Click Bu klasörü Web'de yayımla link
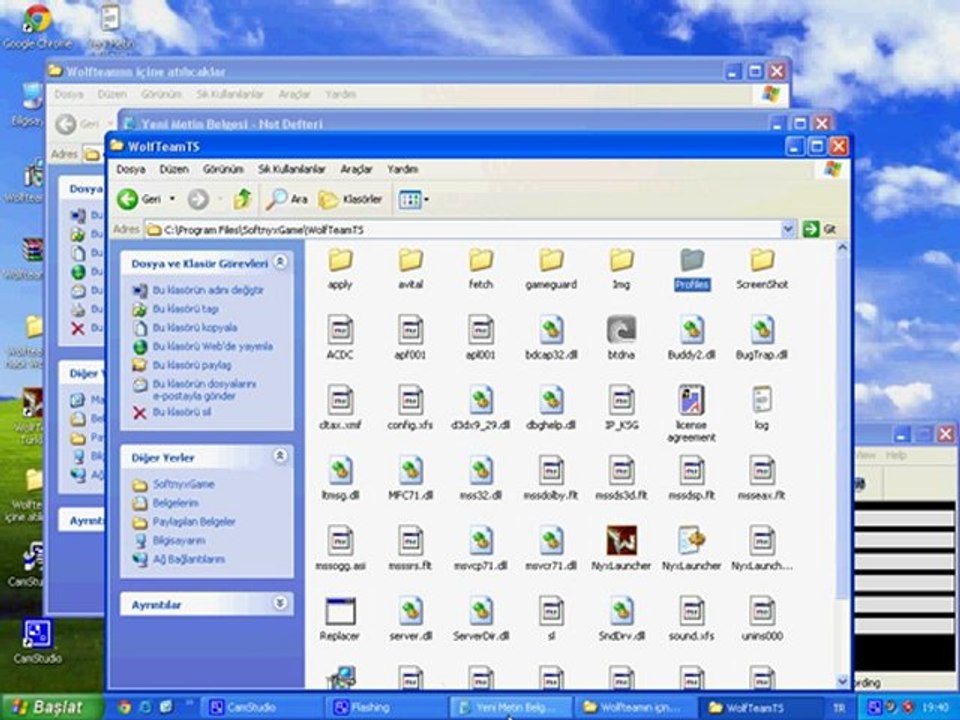The width and height of the screenshot is (960, 720). point(212,347)
